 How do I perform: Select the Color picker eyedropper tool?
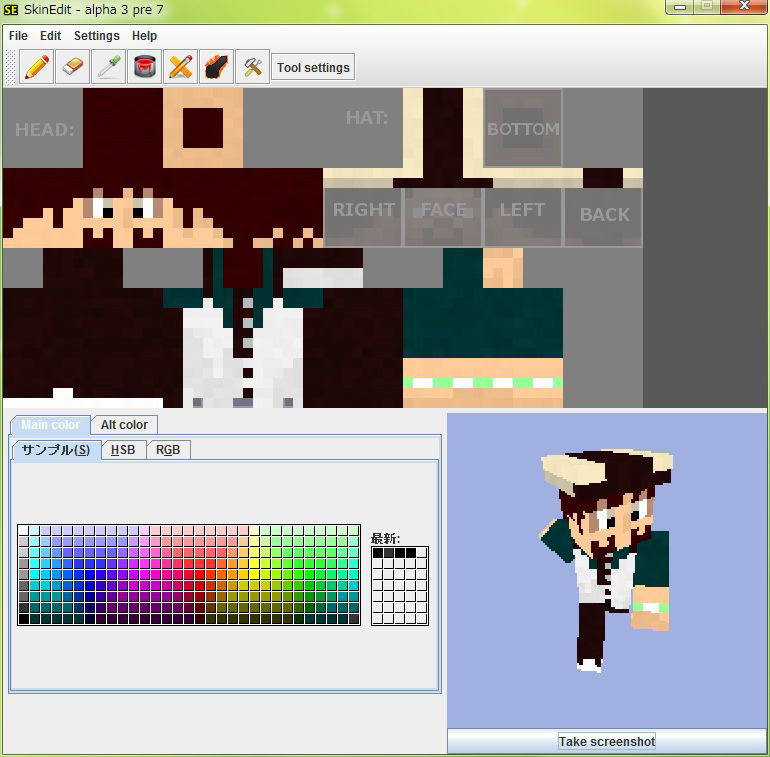click(108, 67)
